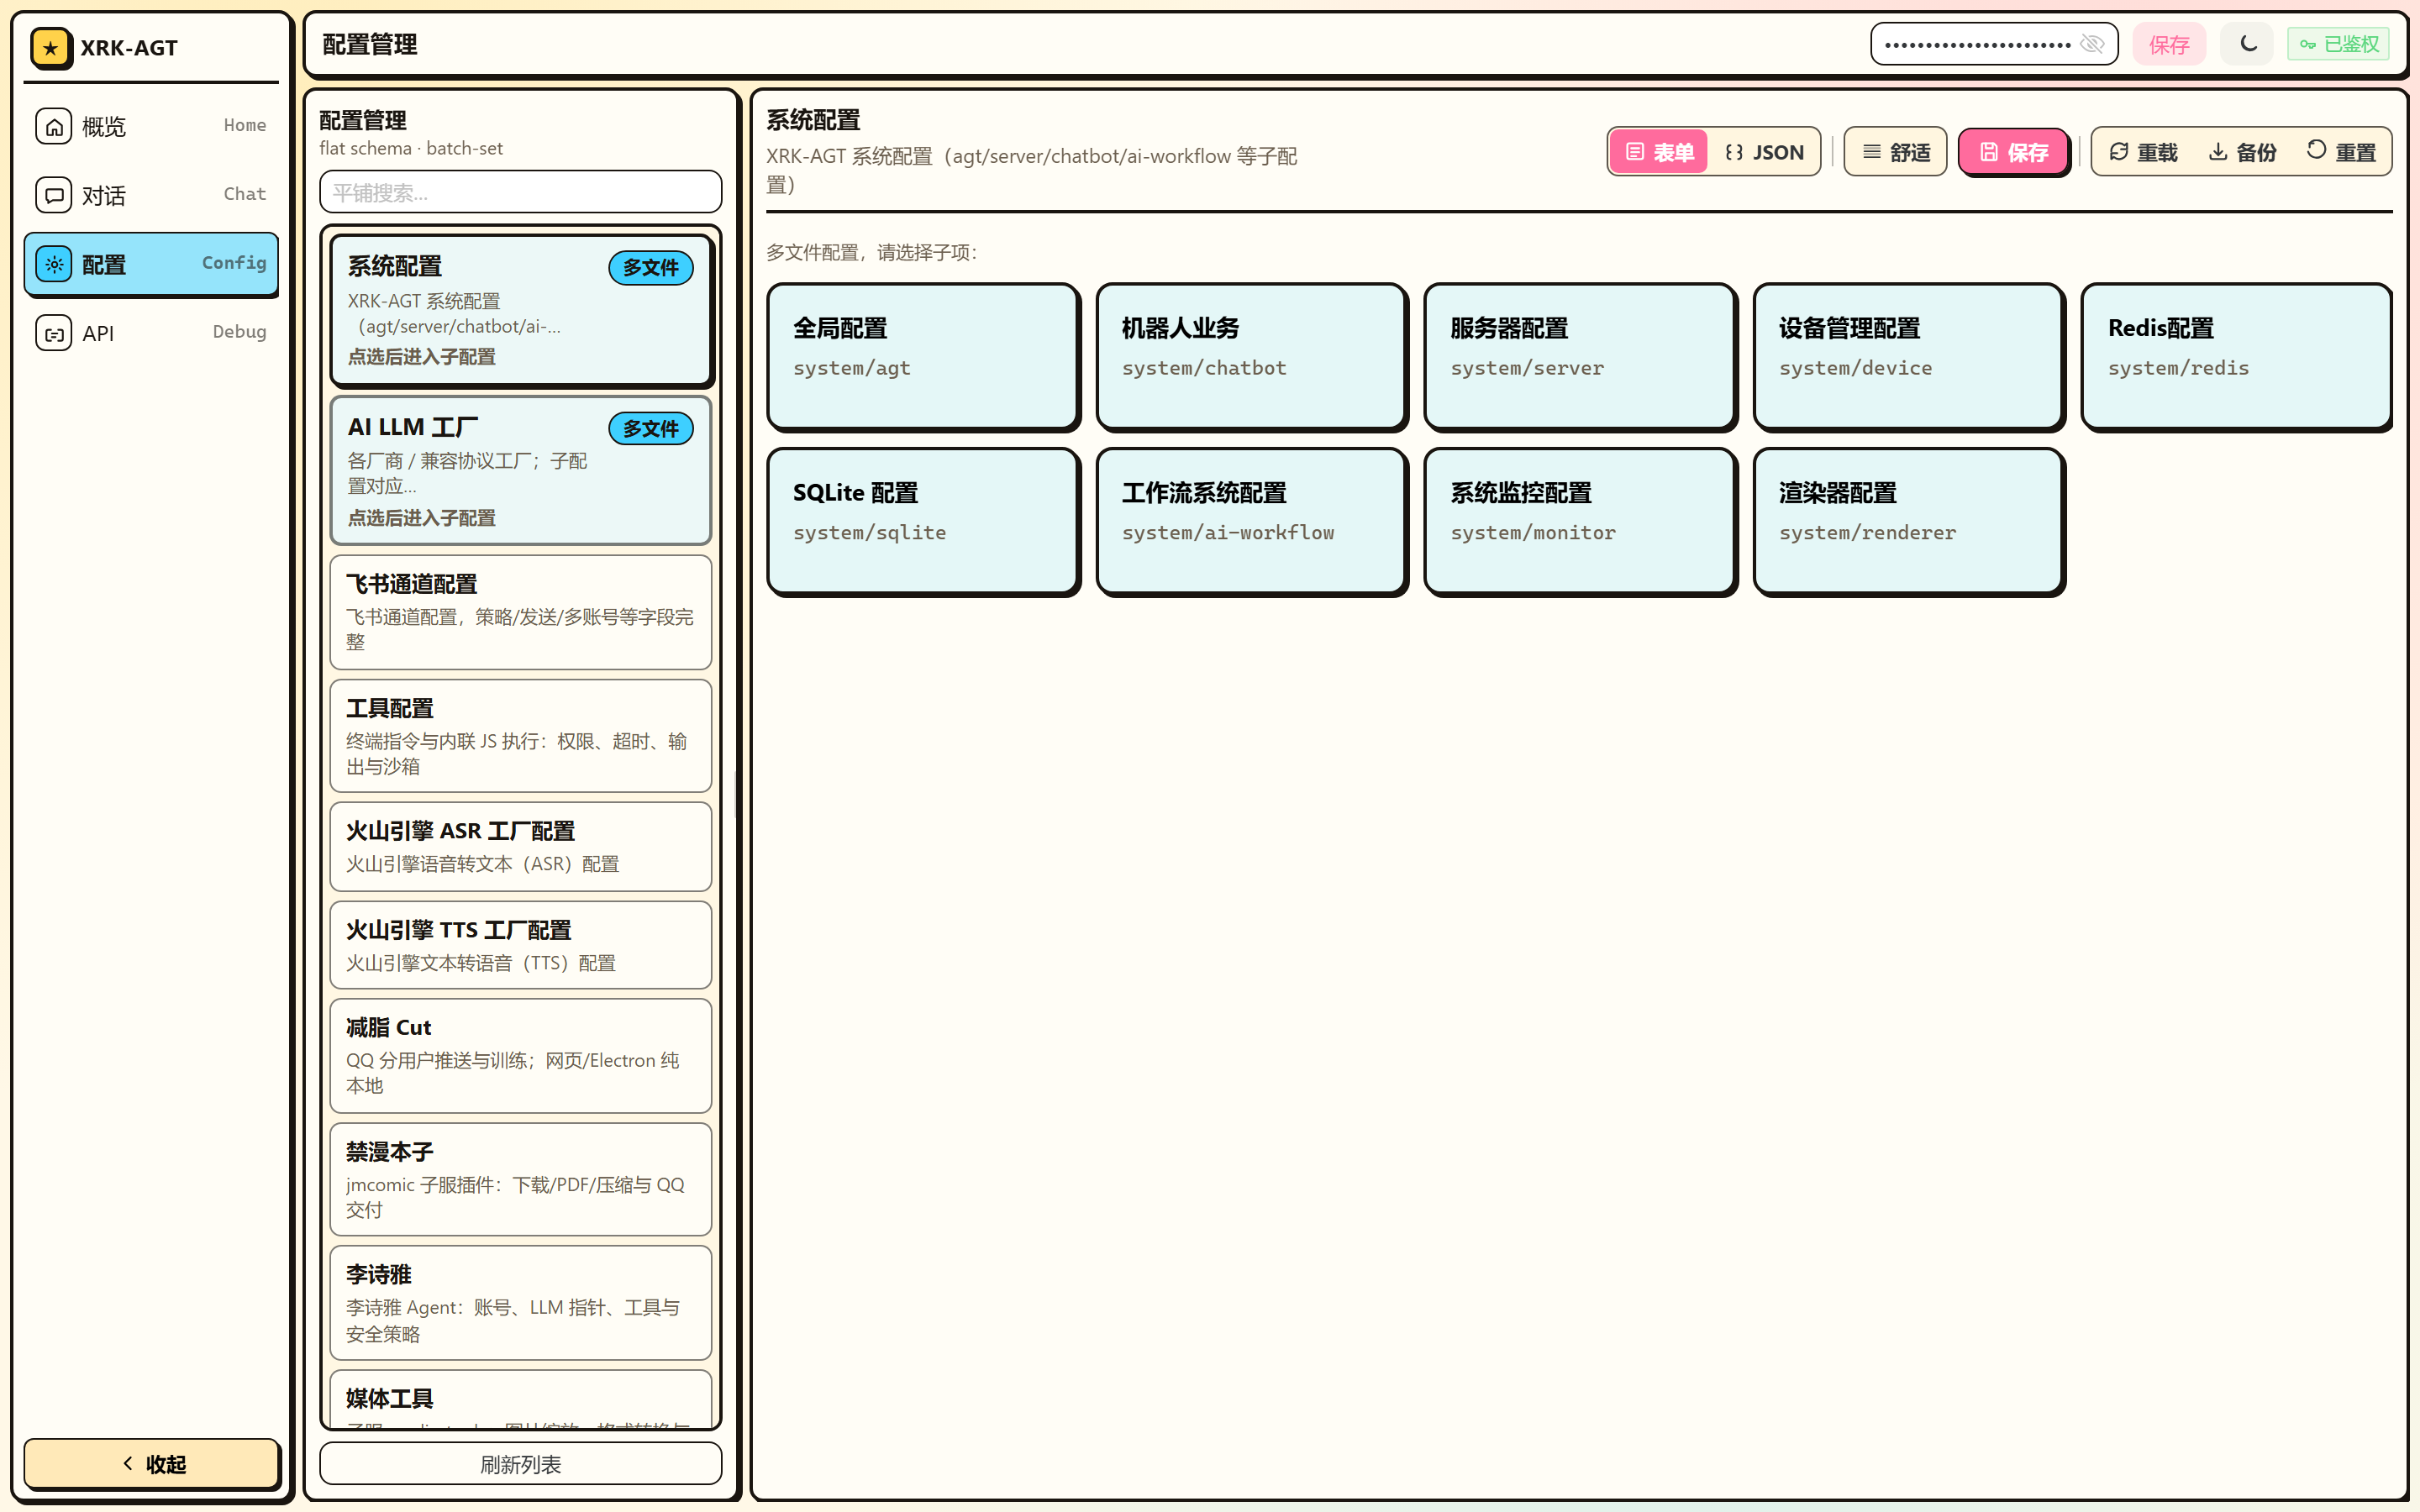Open Redis配置 system/redis card
Image resolution: width=2420 pixels, height=1512 pixels.
tap(2237, 357)
